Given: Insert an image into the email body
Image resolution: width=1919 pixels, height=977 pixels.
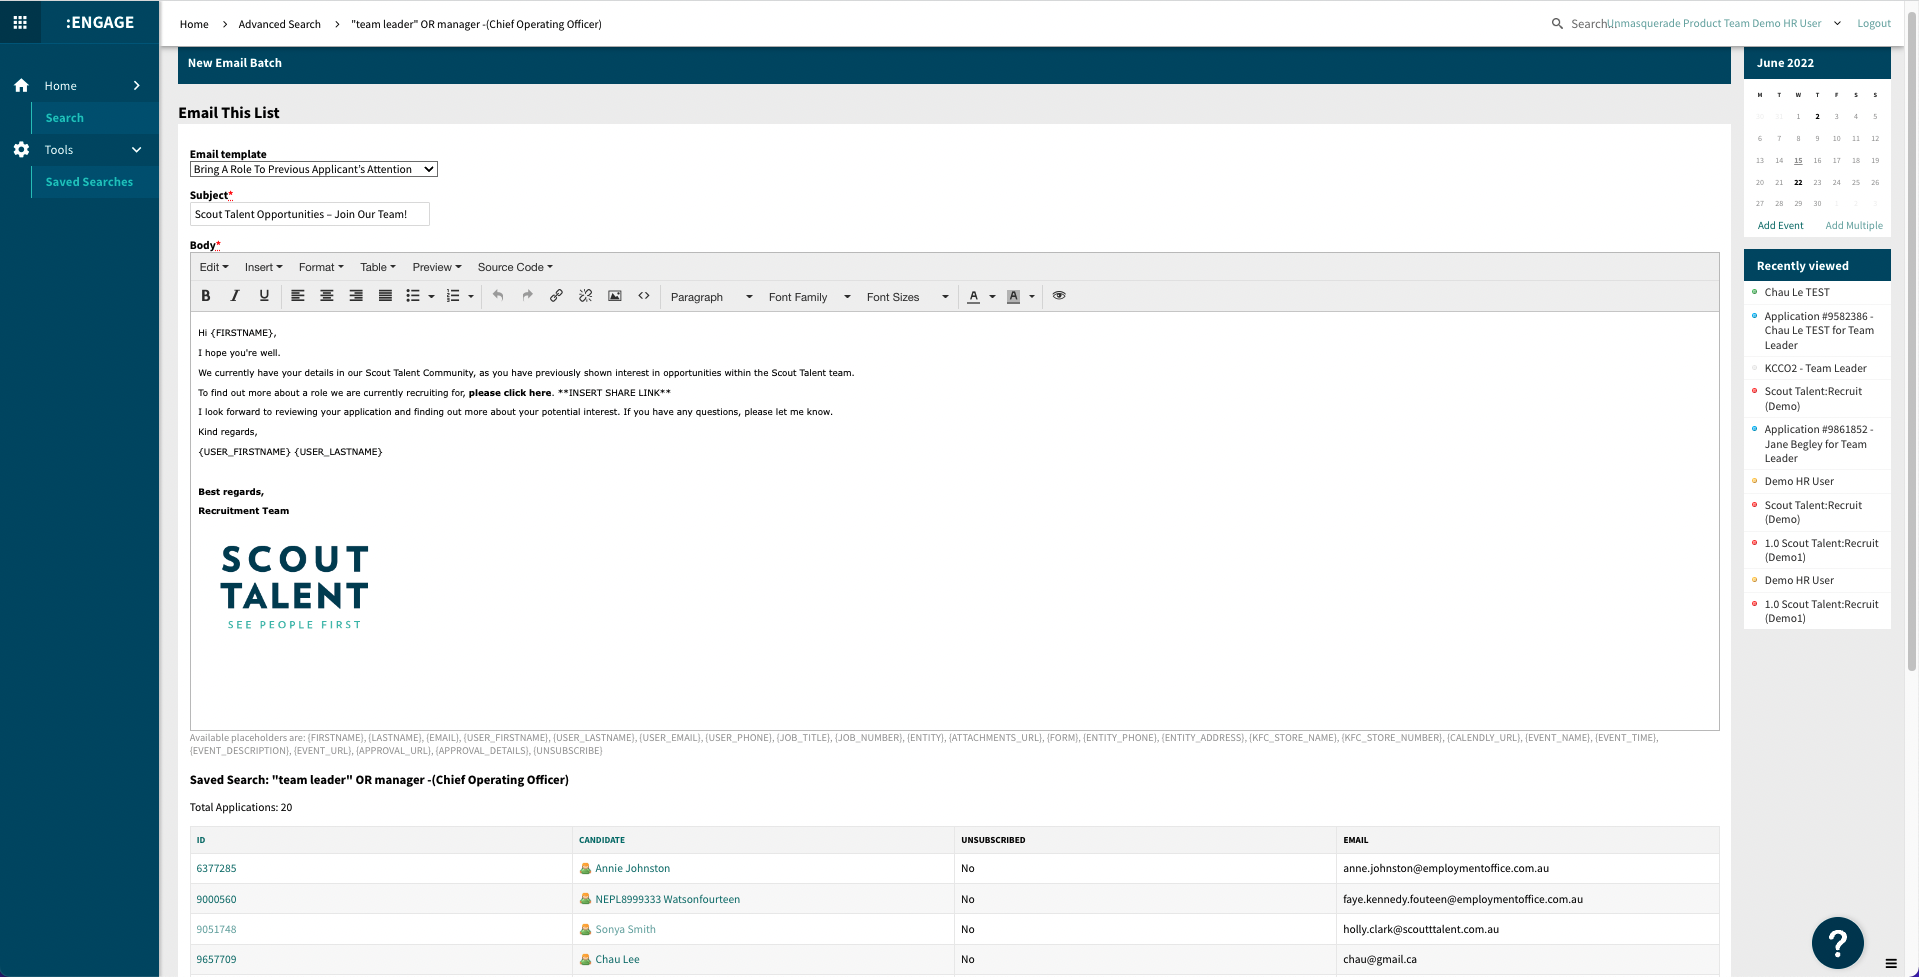Looking at the screenshot, I should (614, 296).
